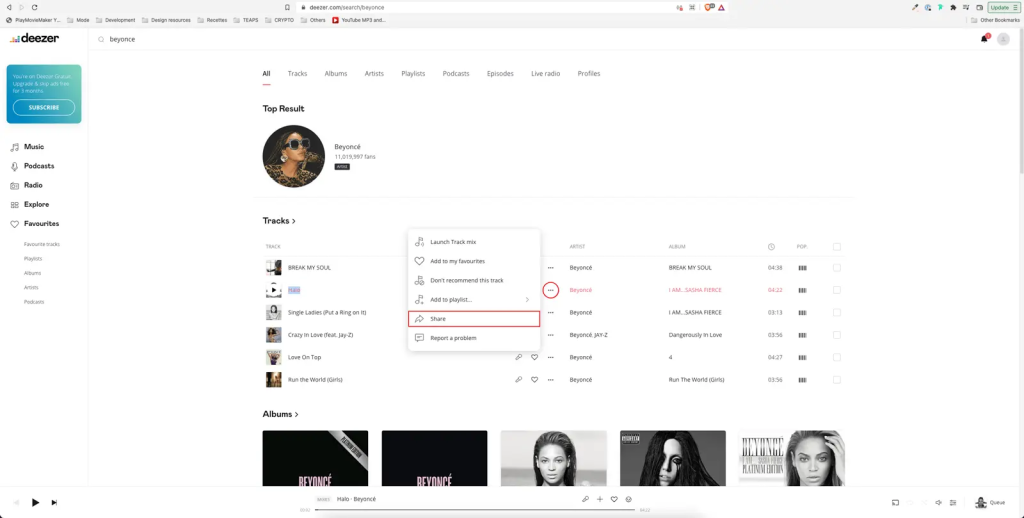Click the SUBSCRIBE button
1024x518 pixels.
tap(44, 107)
